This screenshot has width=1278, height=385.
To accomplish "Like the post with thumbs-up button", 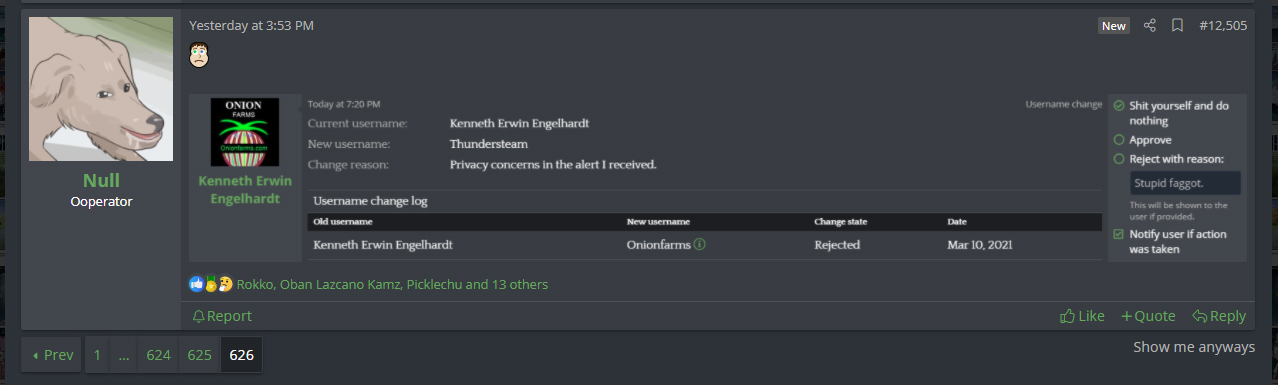I will [1082, 316].
